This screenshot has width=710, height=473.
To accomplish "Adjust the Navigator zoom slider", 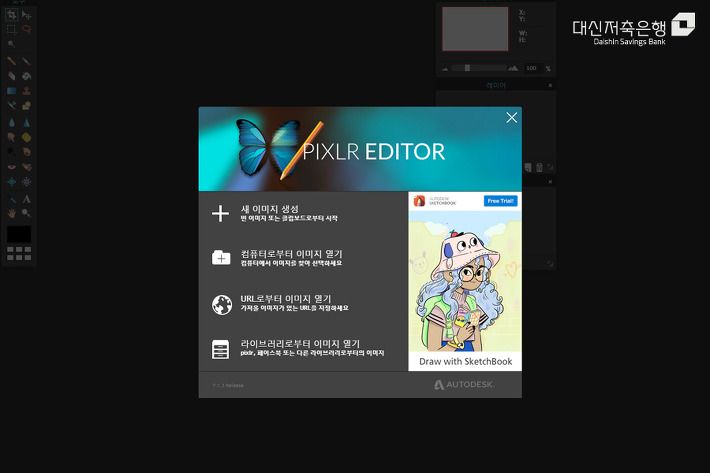I will pyautogui.click(x=467, y=68).
